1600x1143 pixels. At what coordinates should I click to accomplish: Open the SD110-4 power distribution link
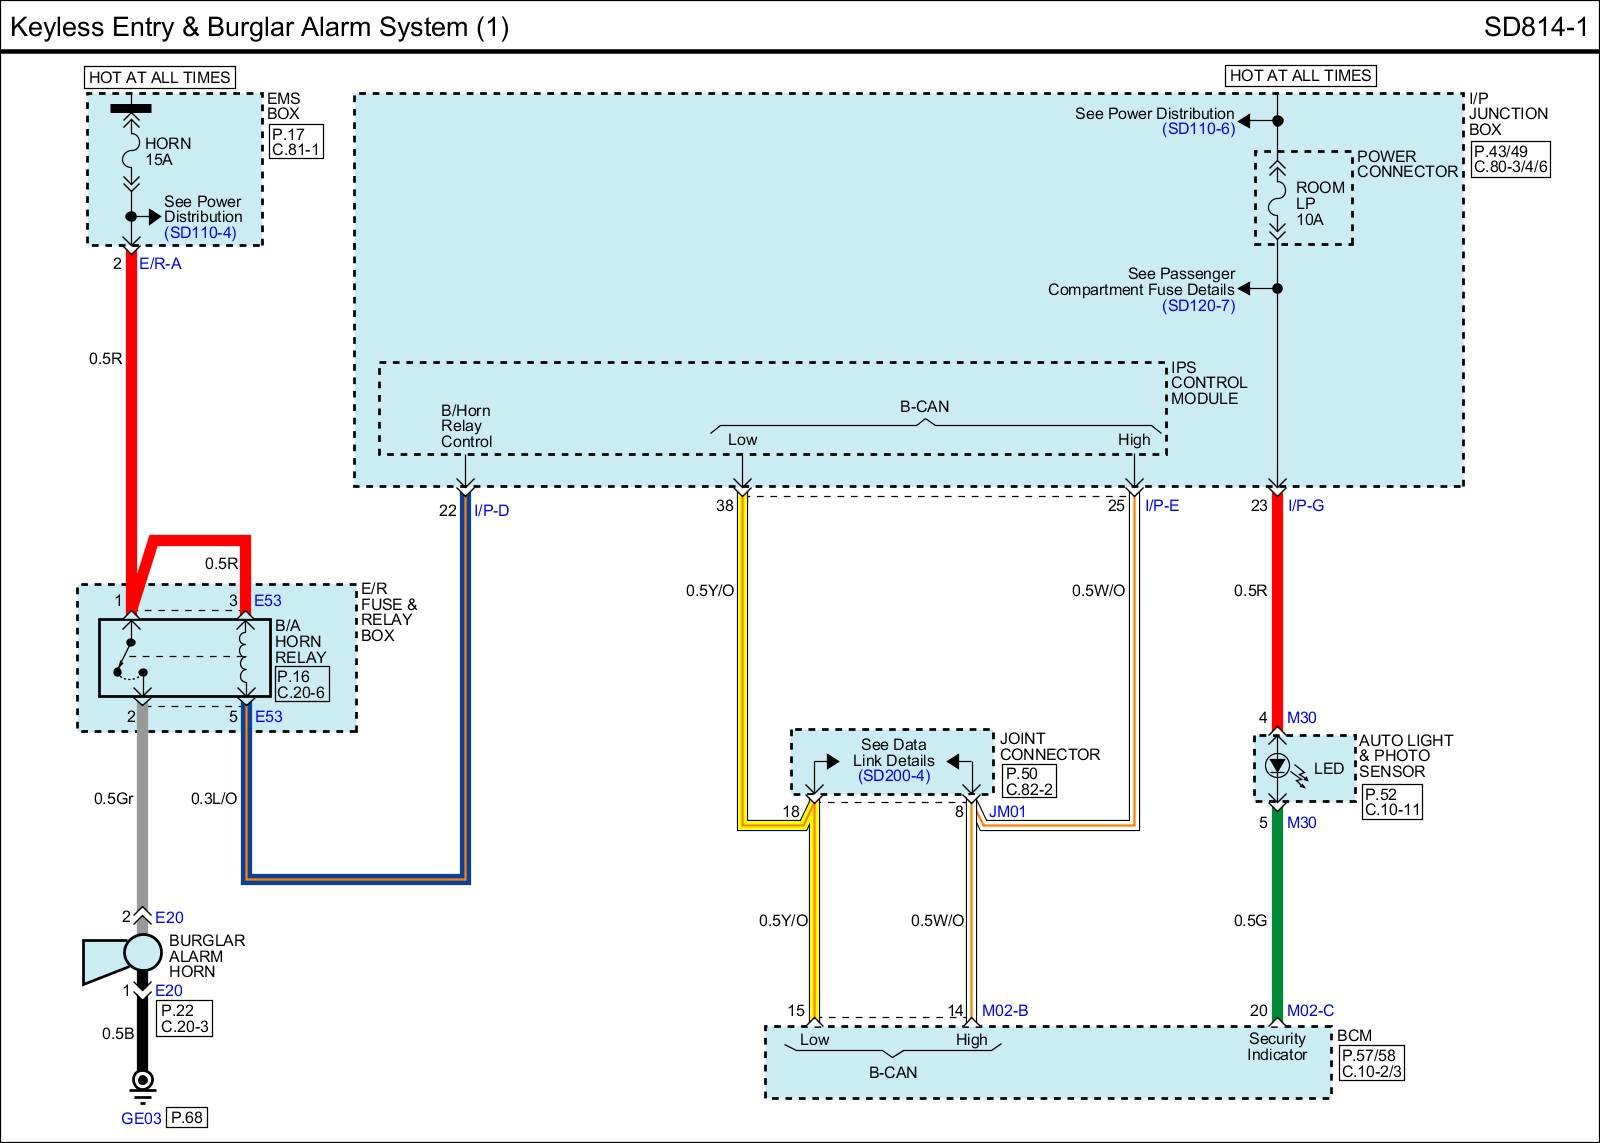pos(200,233)
